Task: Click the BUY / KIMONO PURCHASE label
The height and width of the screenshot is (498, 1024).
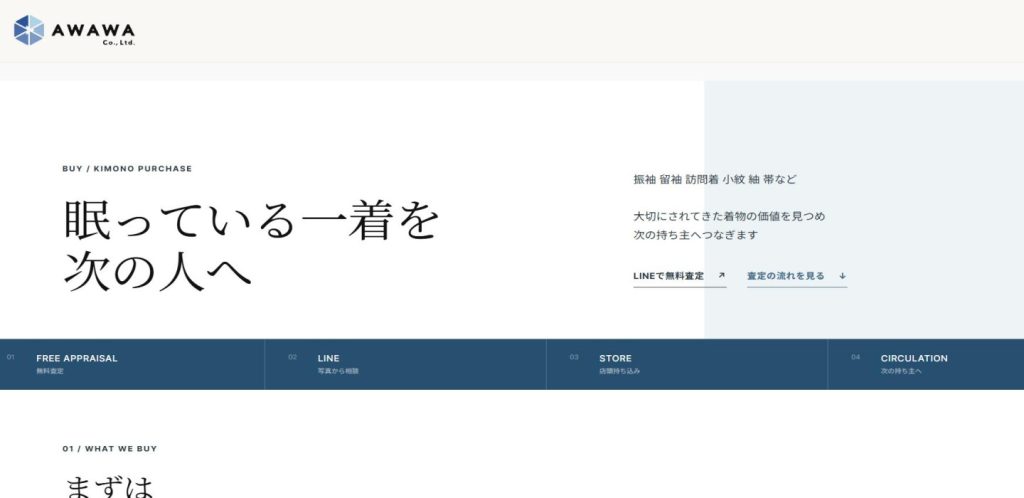Action: [127, 168]
